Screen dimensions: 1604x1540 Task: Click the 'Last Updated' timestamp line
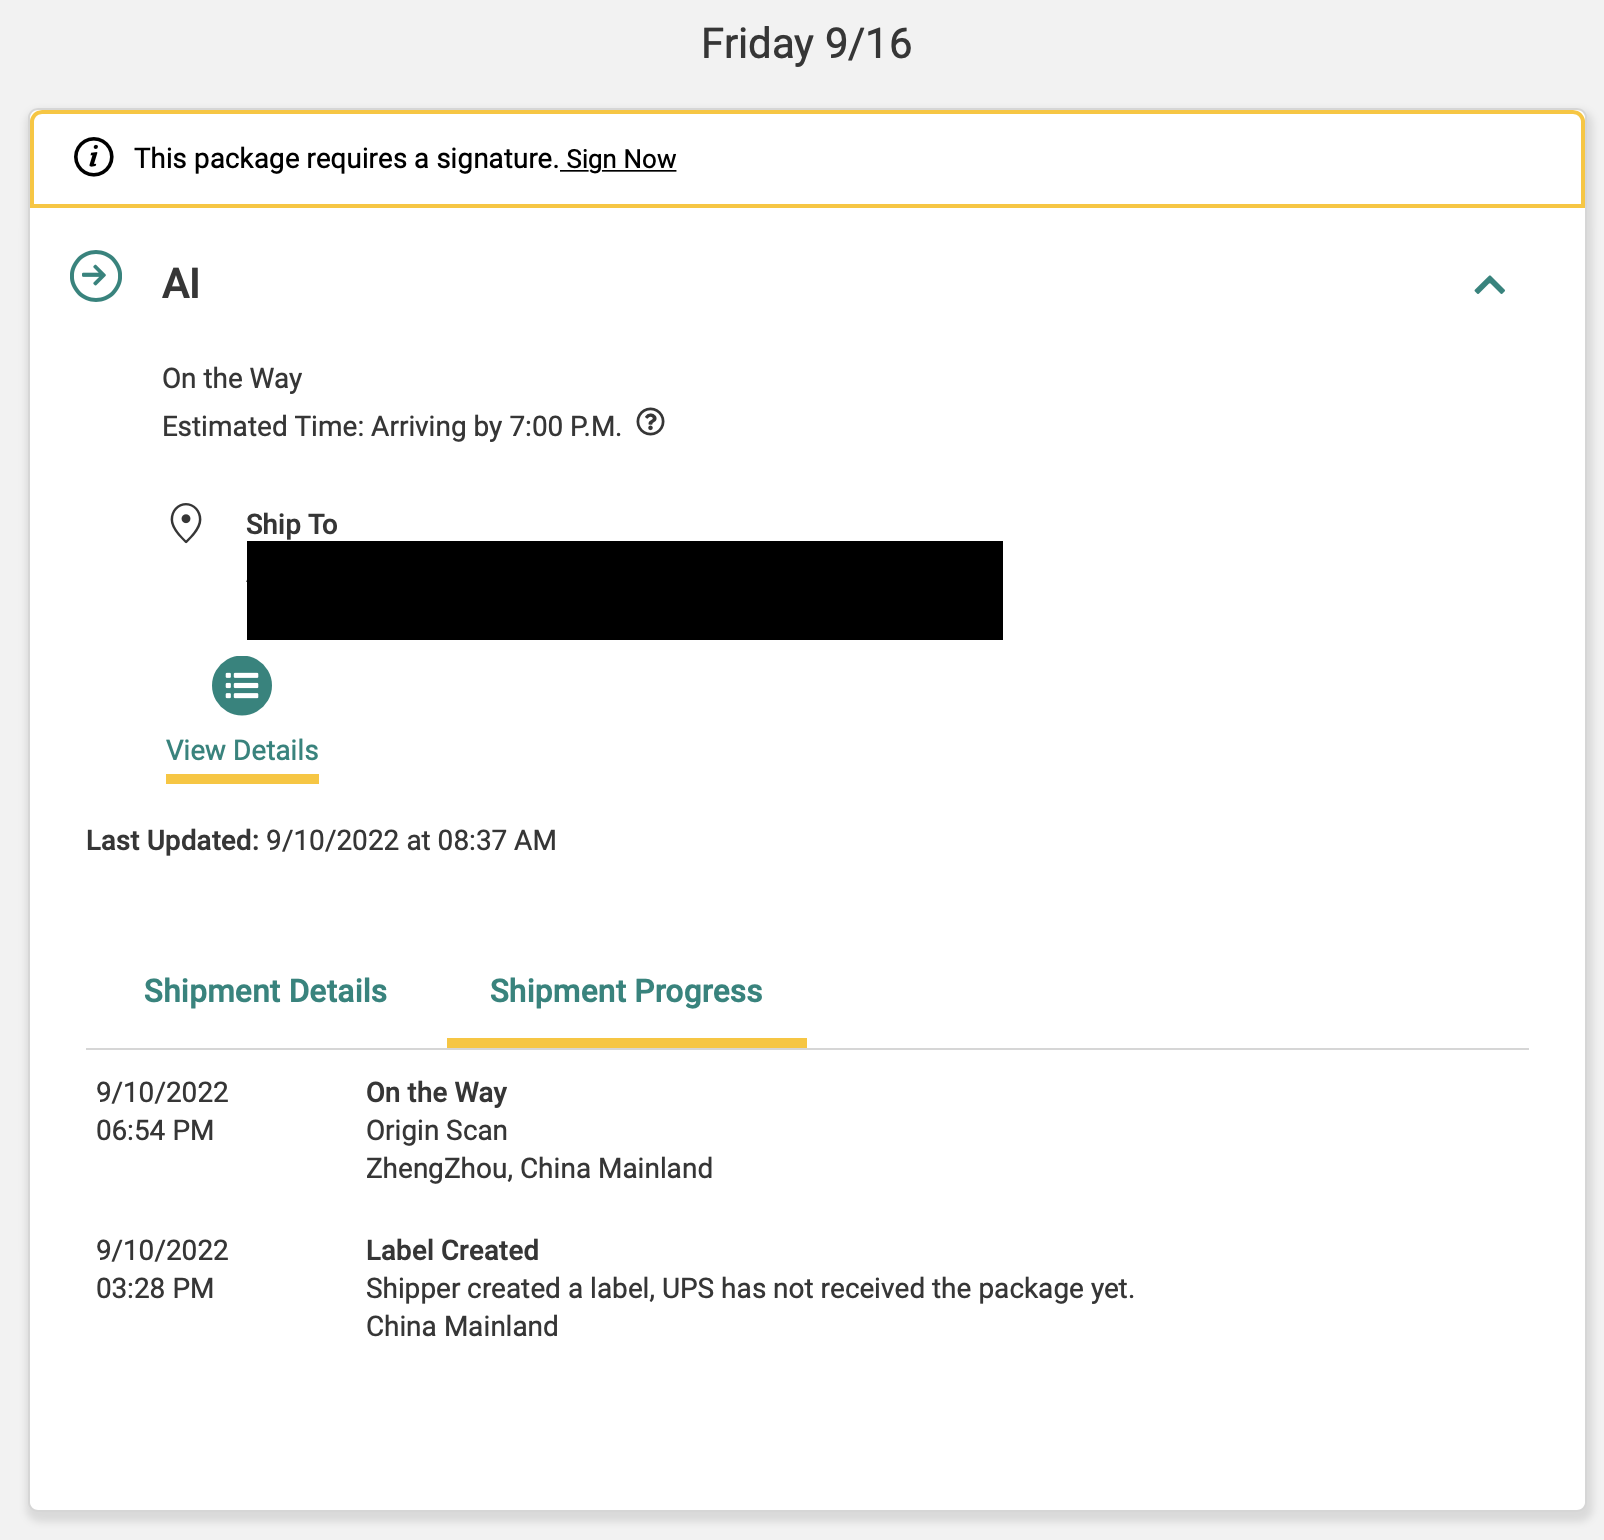321,840
